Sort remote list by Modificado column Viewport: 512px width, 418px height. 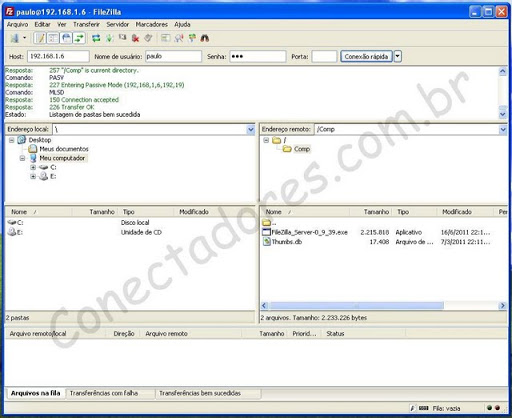[x=465, y=212]
